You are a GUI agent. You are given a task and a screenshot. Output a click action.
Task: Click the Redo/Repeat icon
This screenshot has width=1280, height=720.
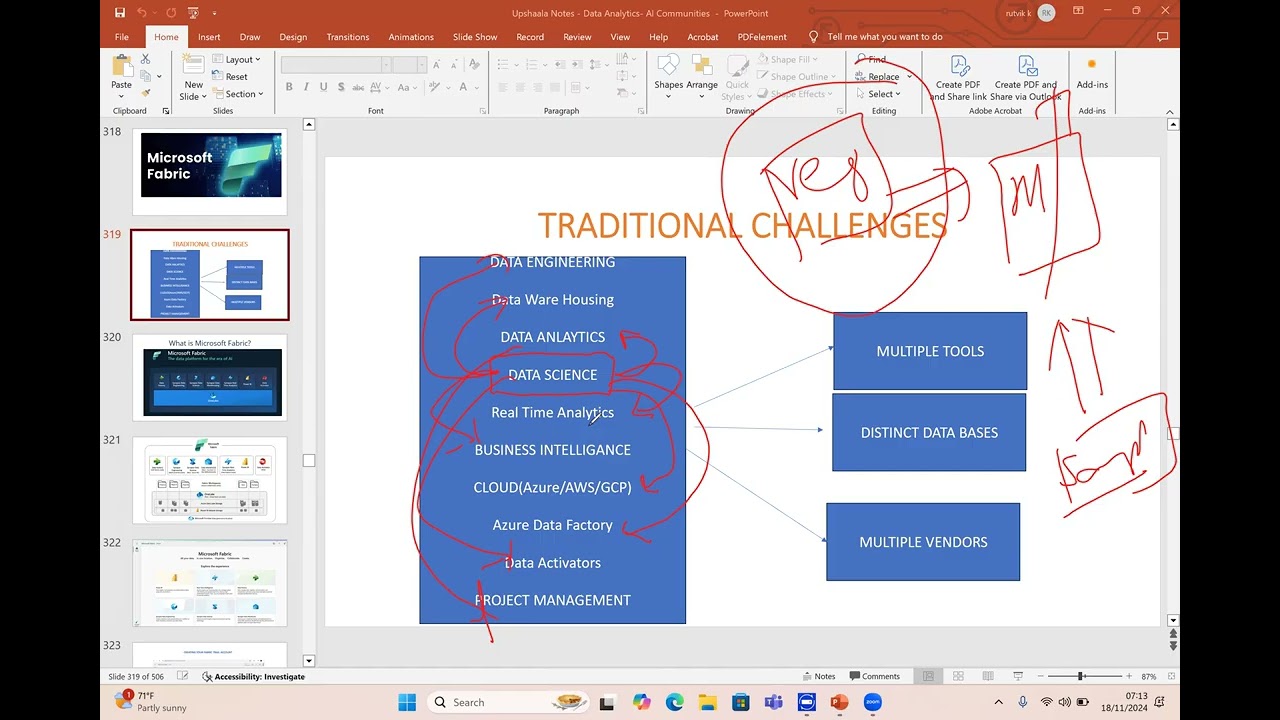point(169,13)
